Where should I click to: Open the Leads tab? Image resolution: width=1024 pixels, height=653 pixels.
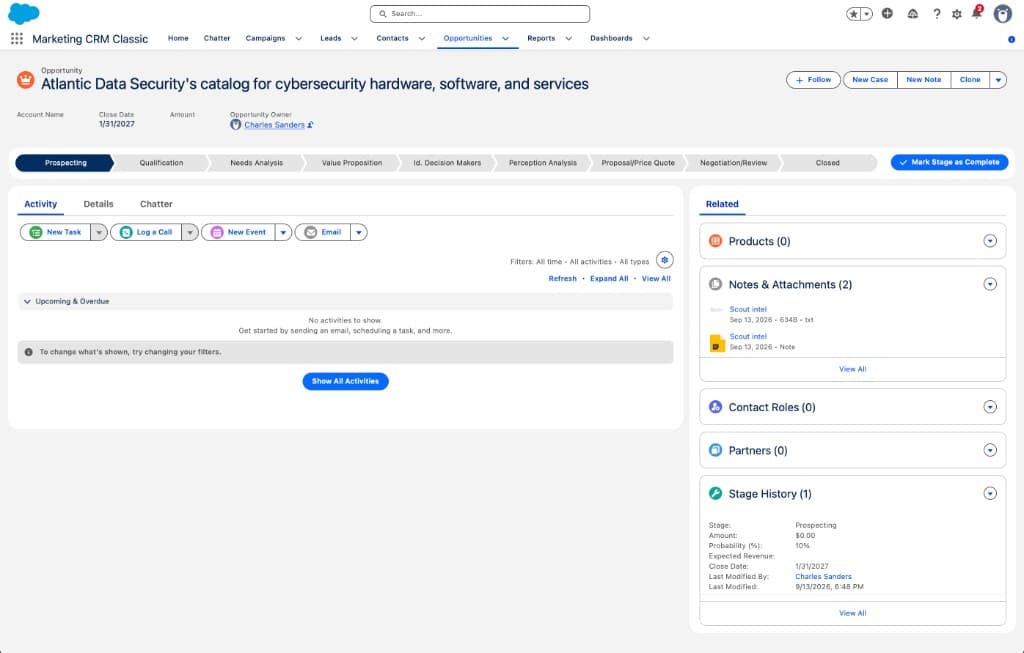330,39
